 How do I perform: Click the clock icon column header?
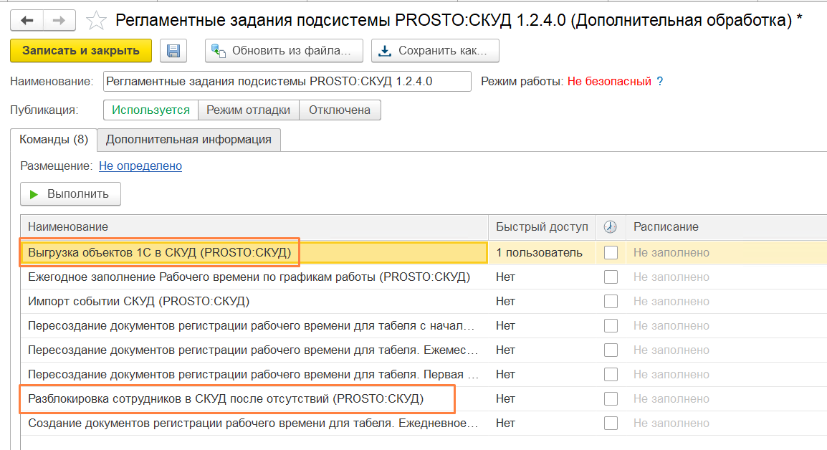point(611,227)
